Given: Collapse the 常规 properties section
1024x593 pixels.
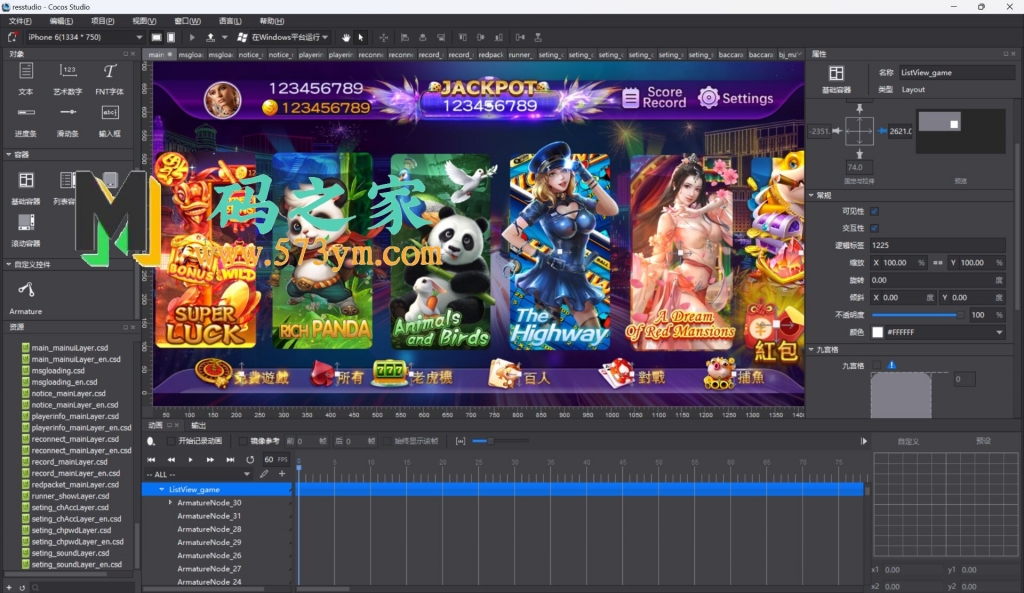Looking at the screenshot, I should tap(812, 195).
